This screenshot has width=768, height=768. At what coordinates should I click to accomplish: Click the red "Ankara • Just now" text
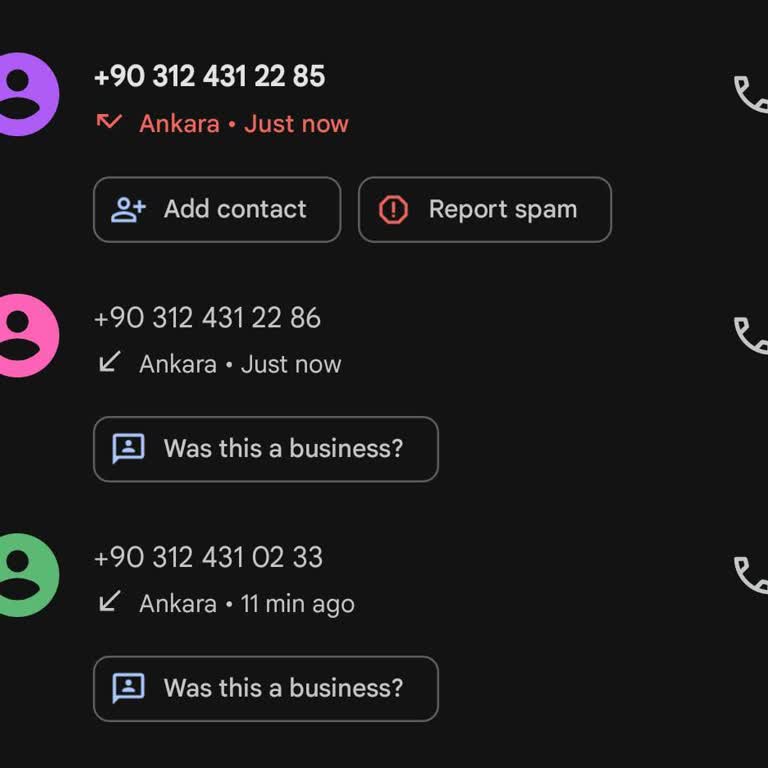click(244, 124)
